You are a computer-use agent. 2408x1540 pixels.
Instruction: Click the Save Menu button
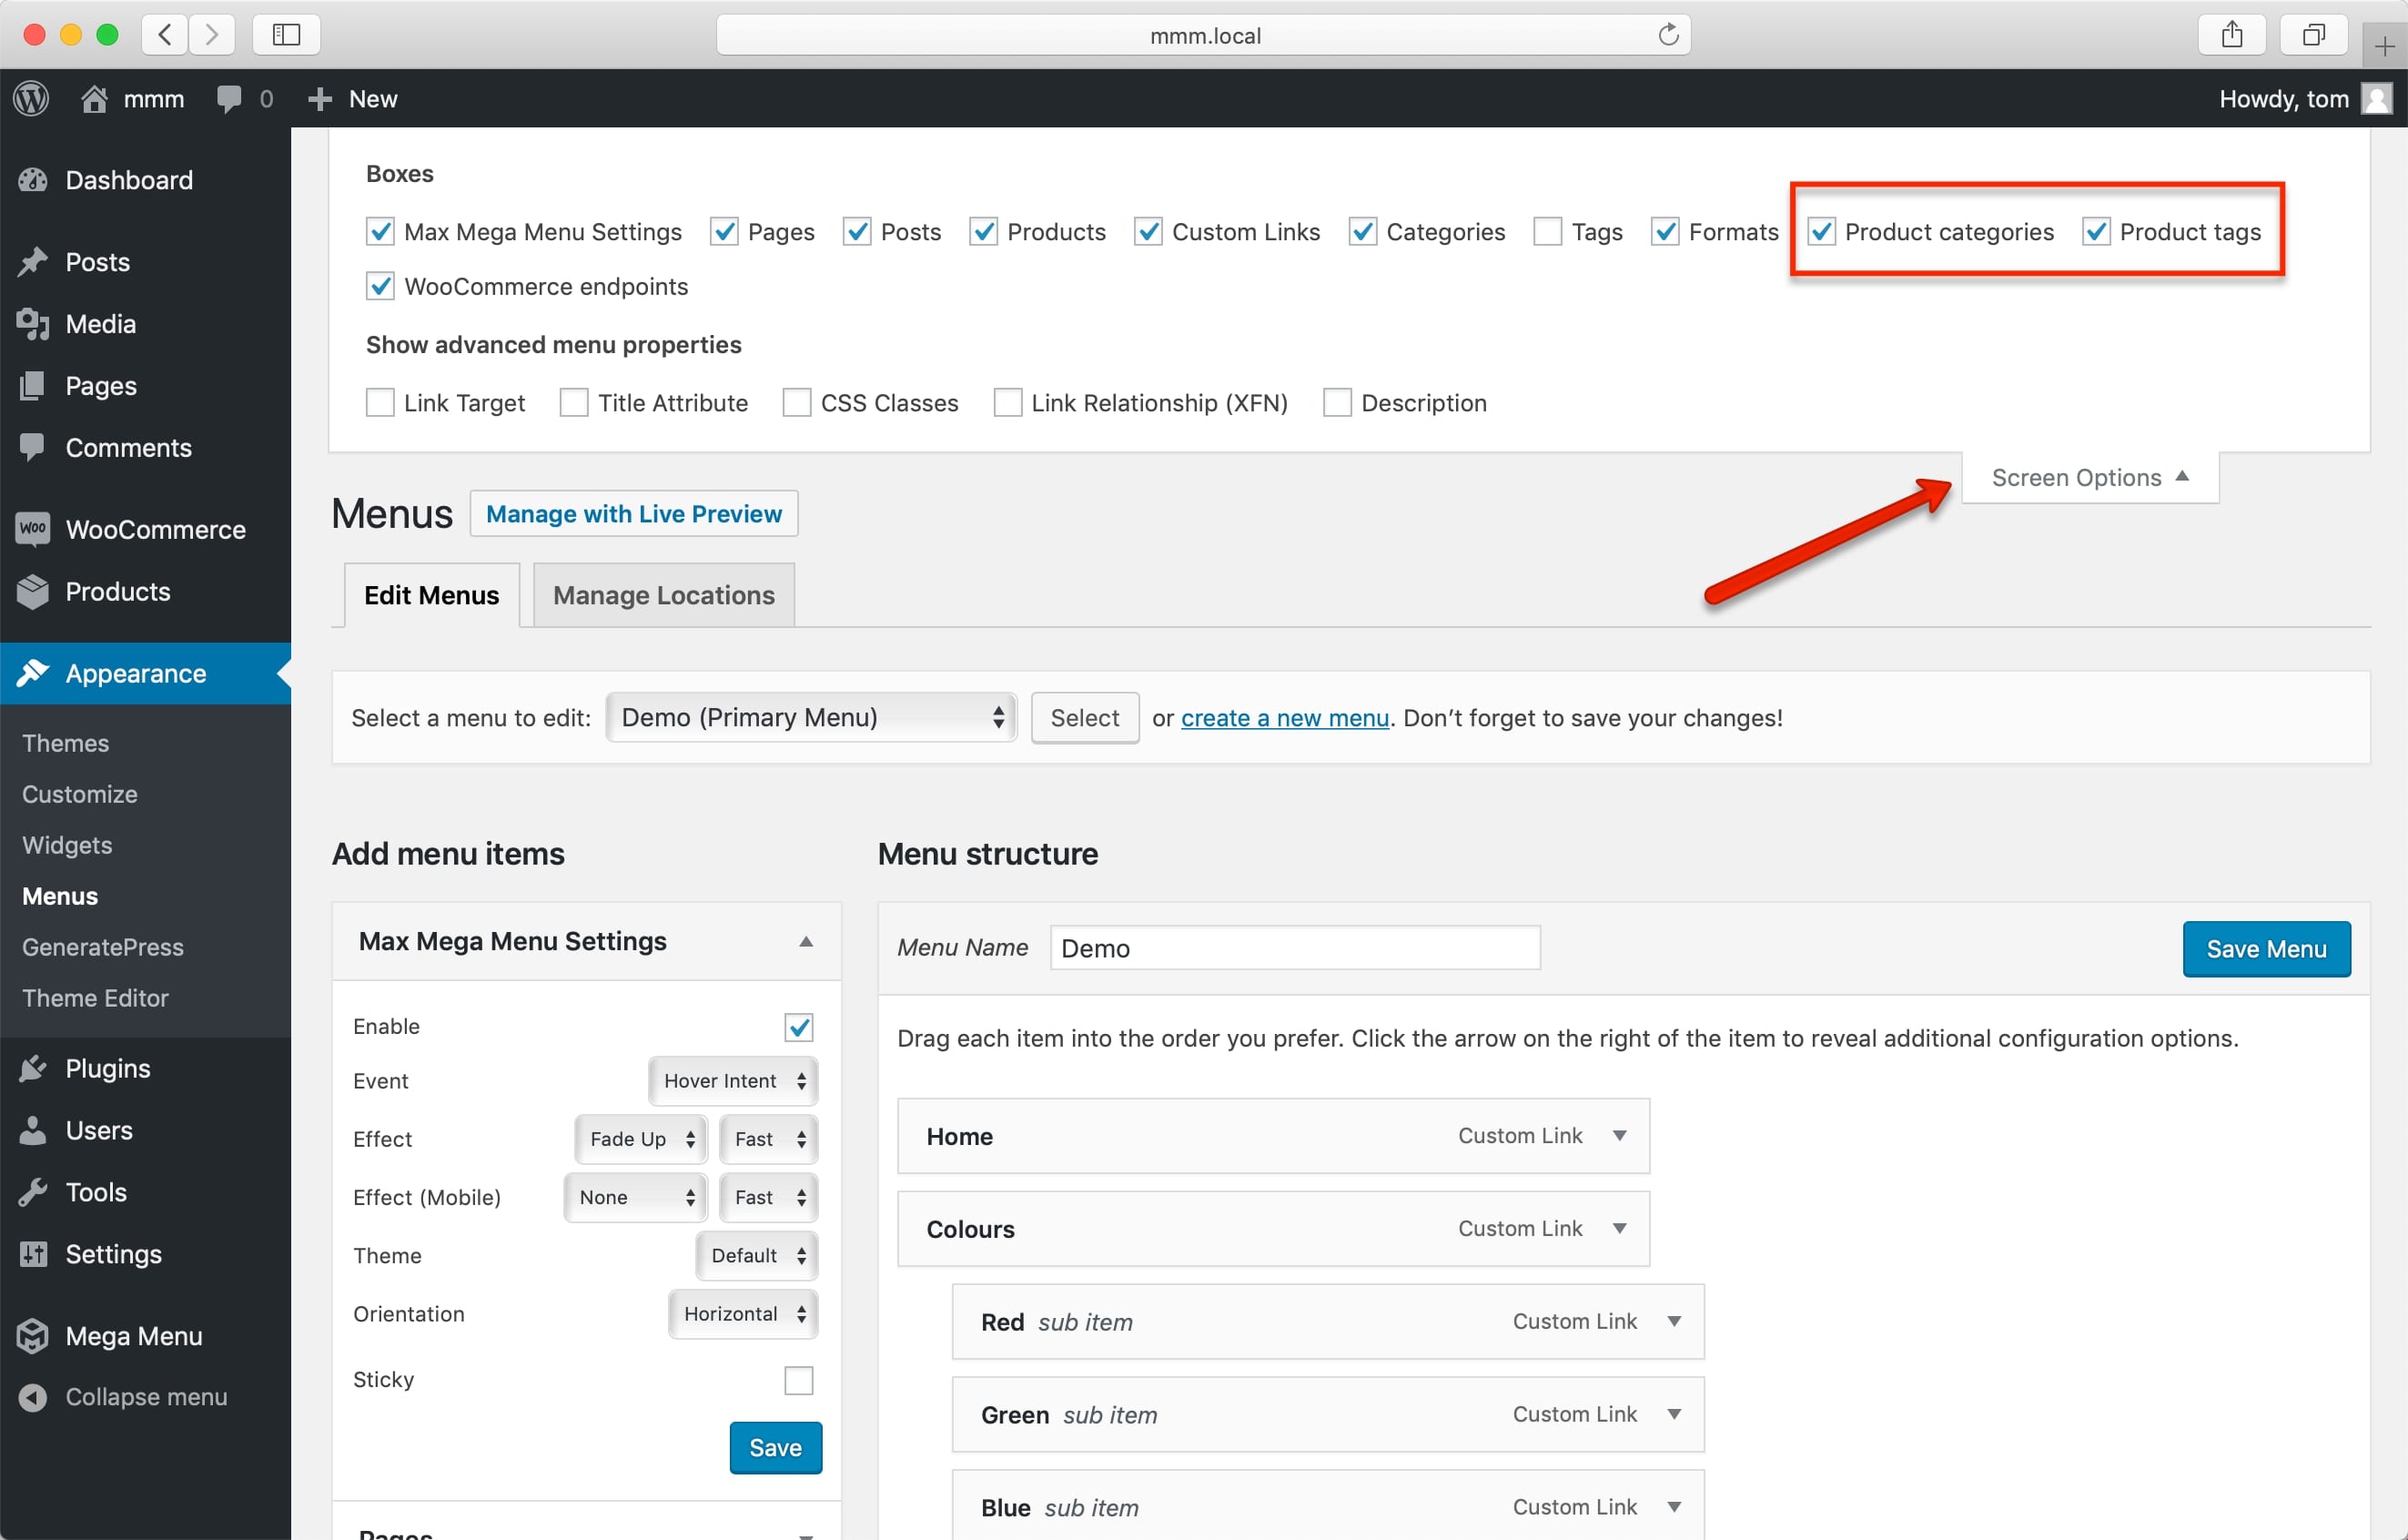(2266, 948)
